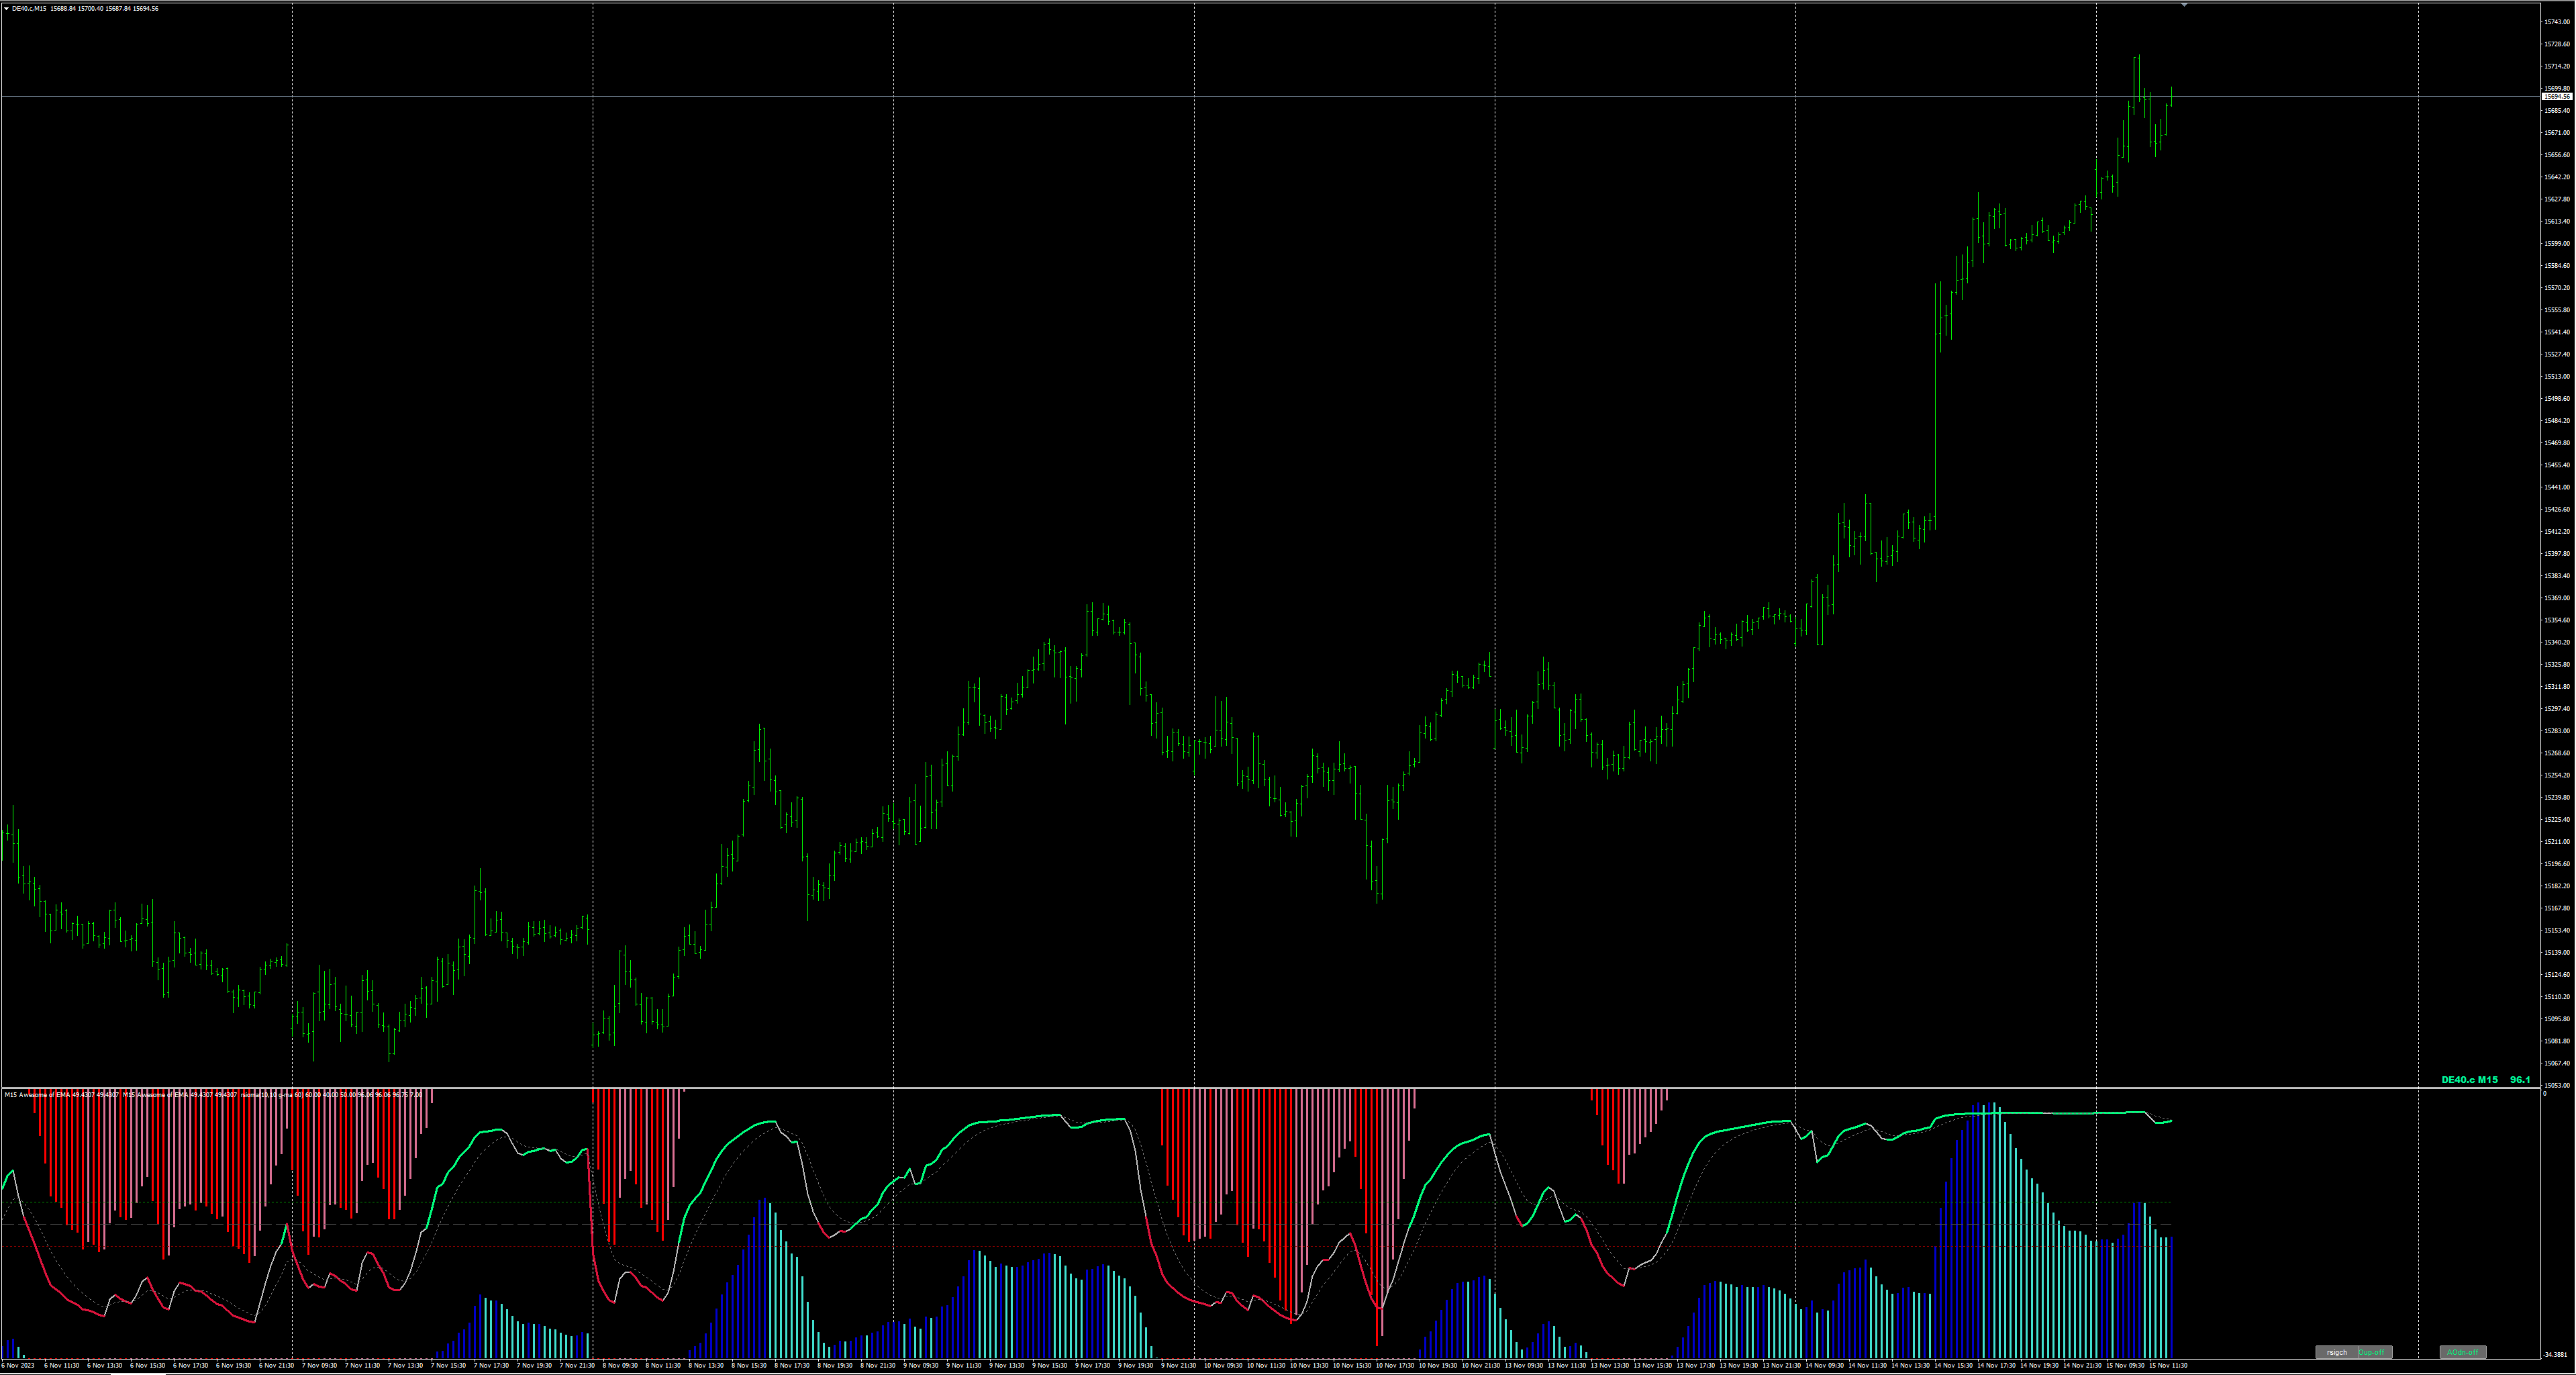Click the small arrow beside DE40.c,M15 title
The width and height of the screenshot is (2576, 1375).
click(6, 9)
